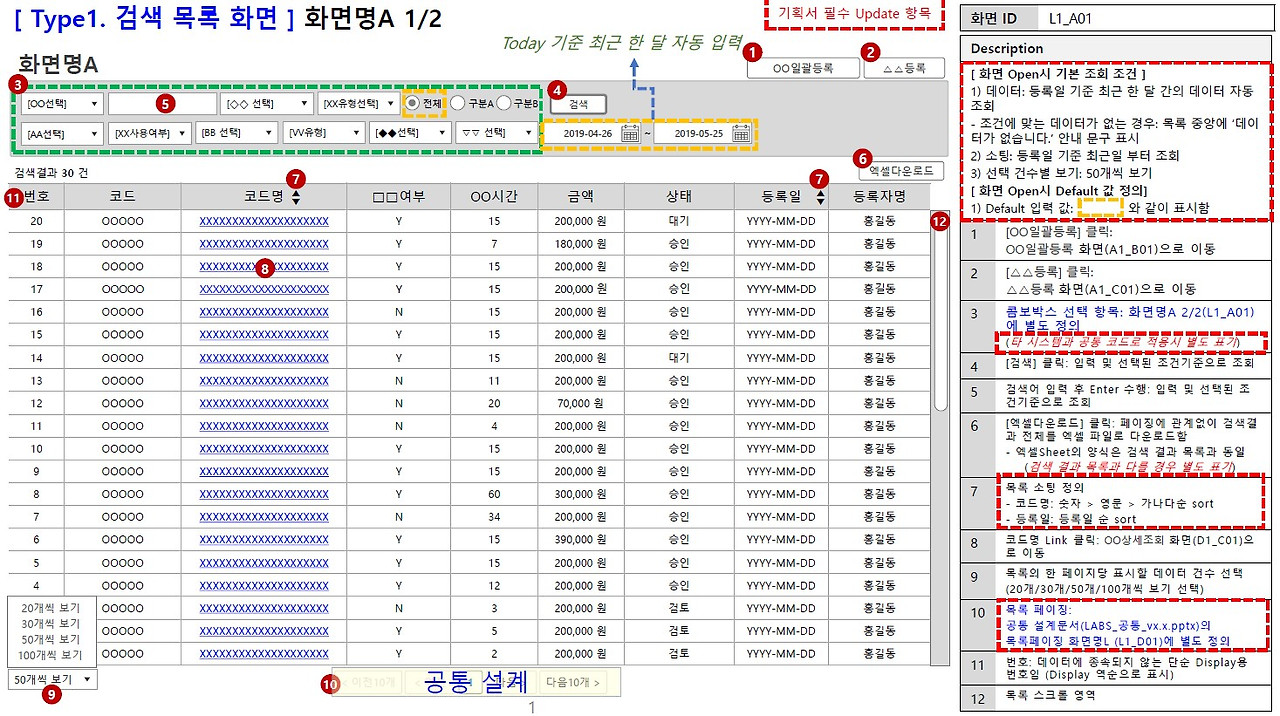Click the 코드 column header
Screen dimensions: 1280x716
point(123,197)
